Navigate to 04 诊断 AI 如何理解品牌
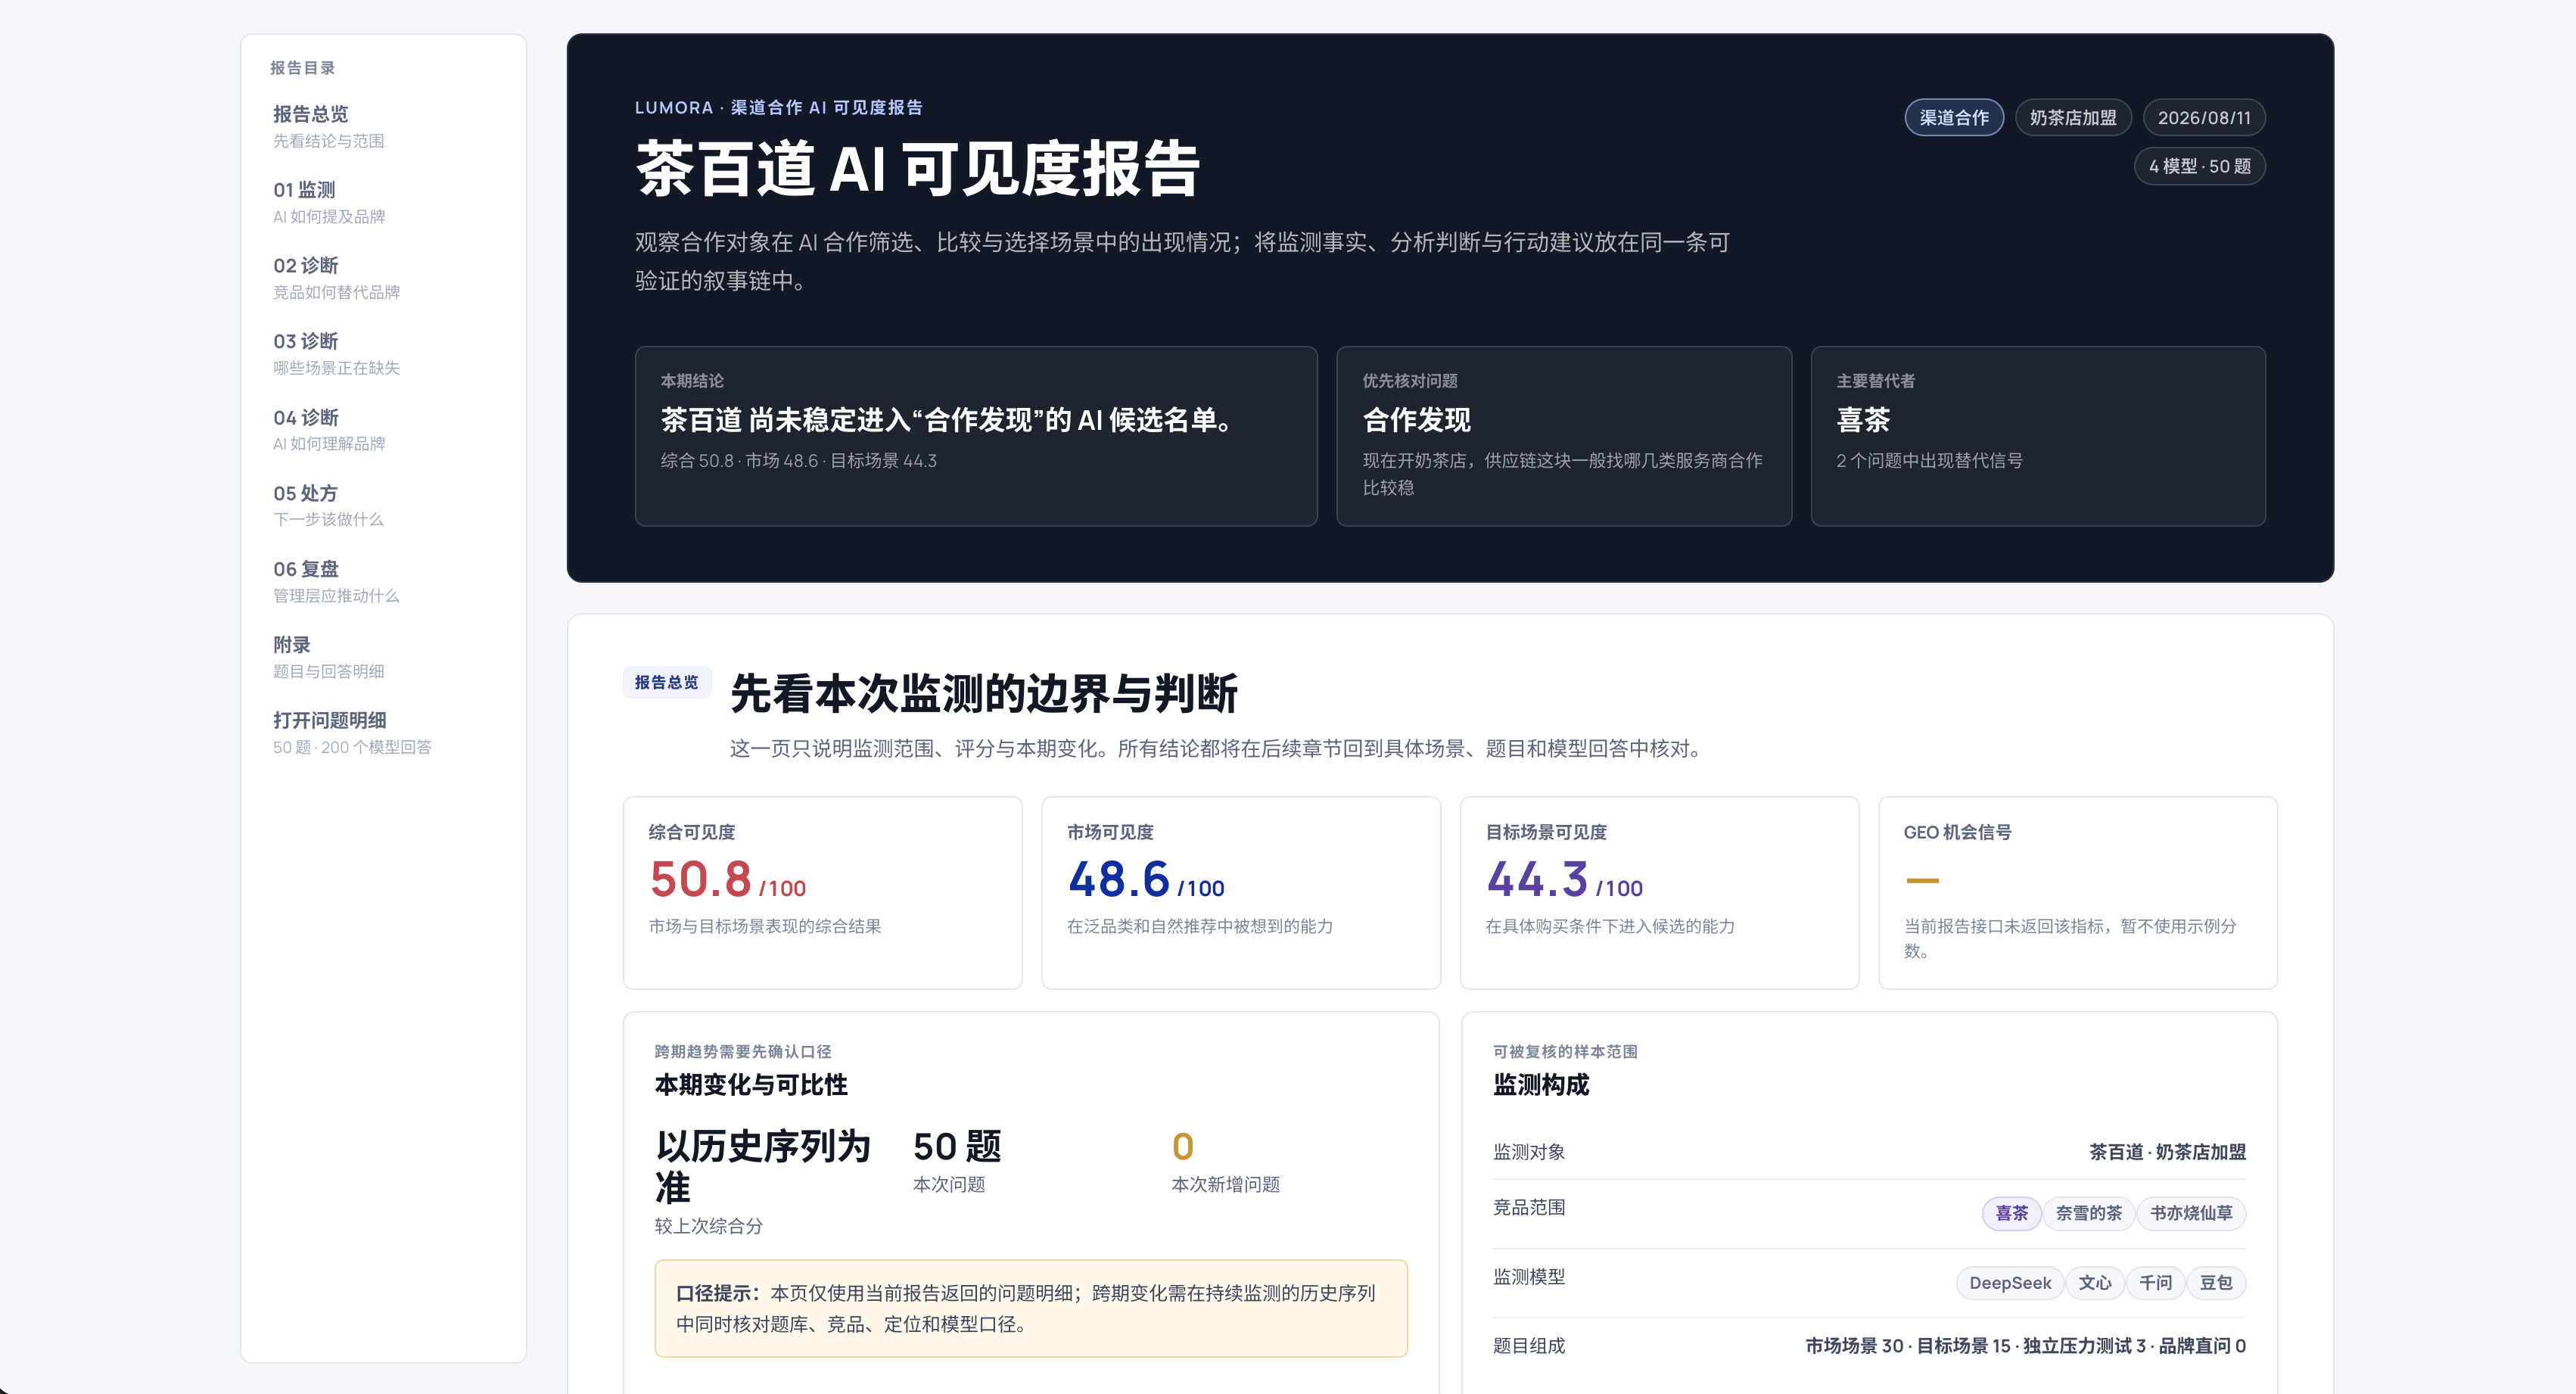 tap(383, 430)
